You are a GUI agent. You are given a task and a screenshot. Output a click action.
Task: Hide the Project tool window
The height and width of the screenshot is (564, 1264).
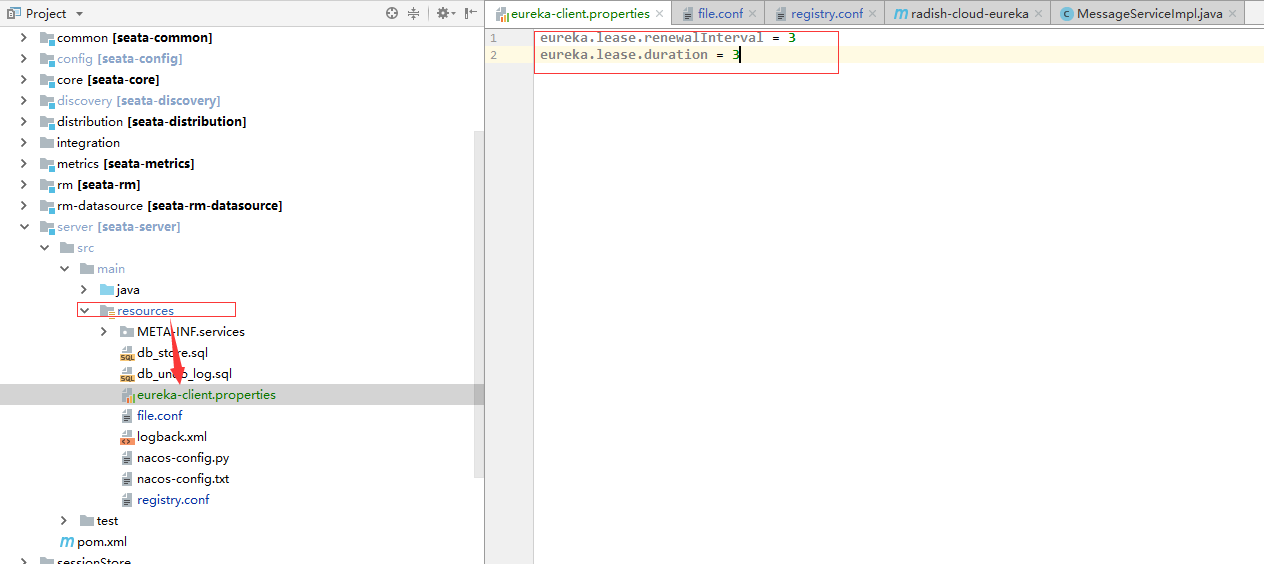[470, 13]
